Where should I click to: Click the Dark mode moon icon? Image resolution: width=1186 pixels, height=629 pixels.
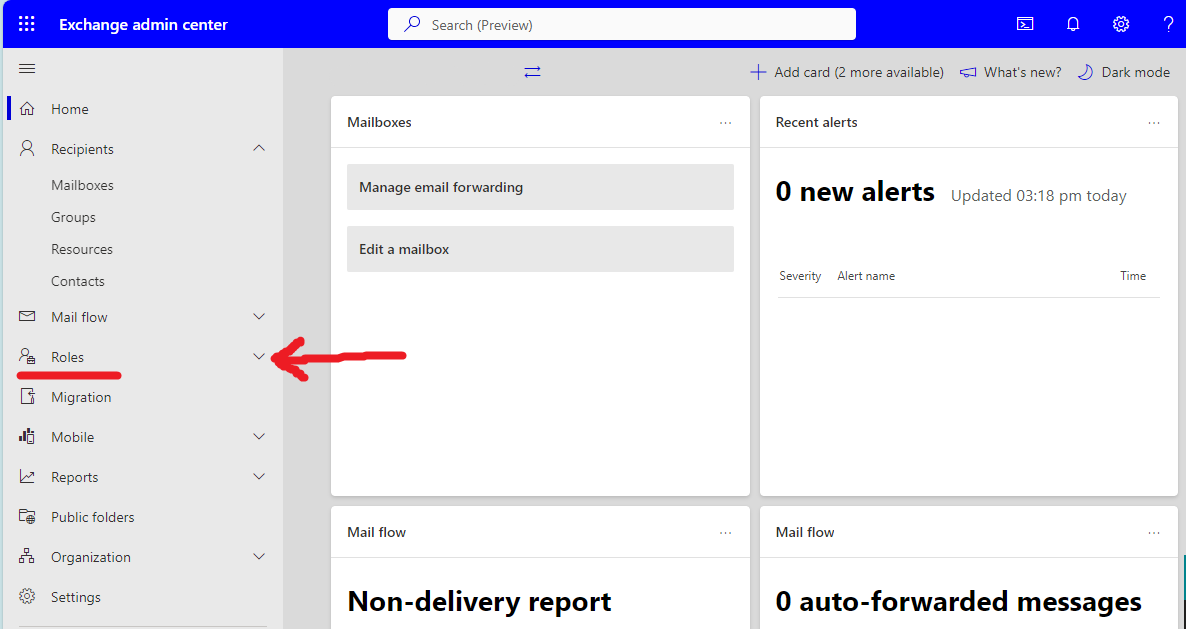(x=1085, y=72)
